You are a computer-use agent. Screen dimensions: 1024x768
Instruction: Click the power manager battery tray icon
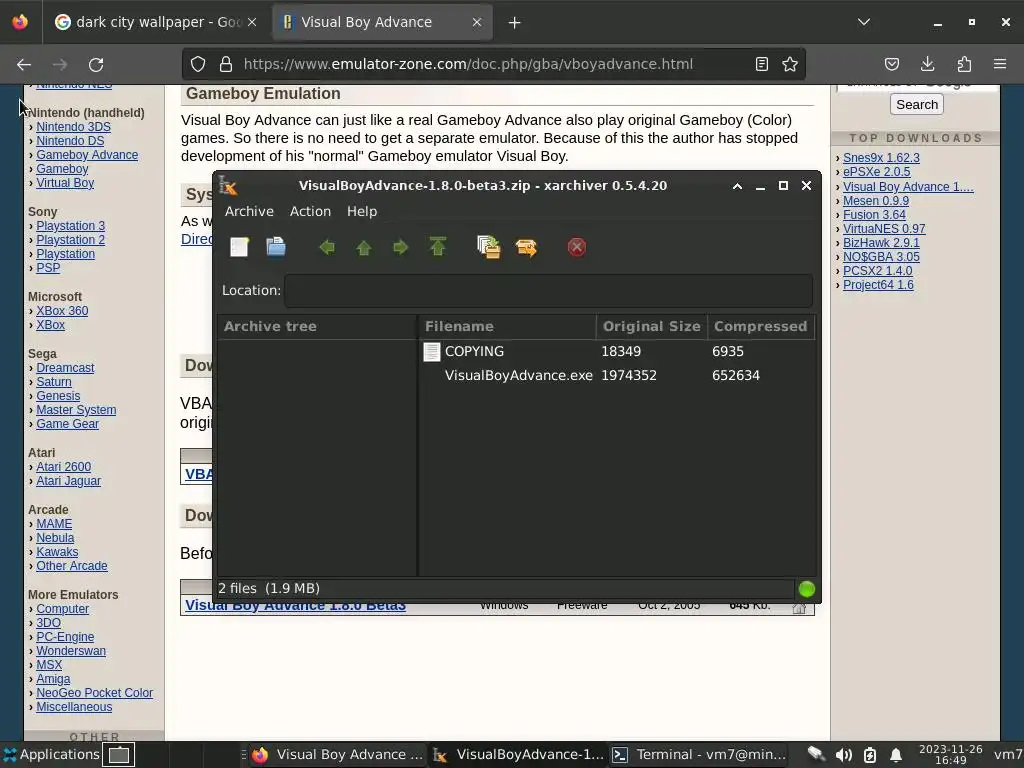tap(870, 755)
